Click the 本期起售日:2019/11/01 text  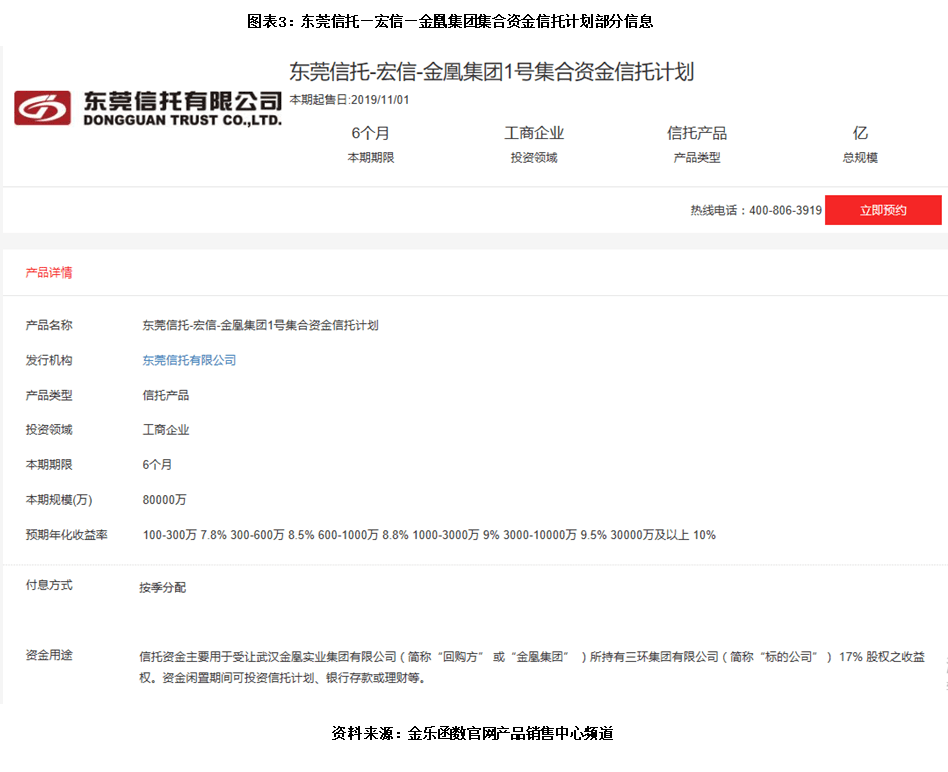coord(349,100)
